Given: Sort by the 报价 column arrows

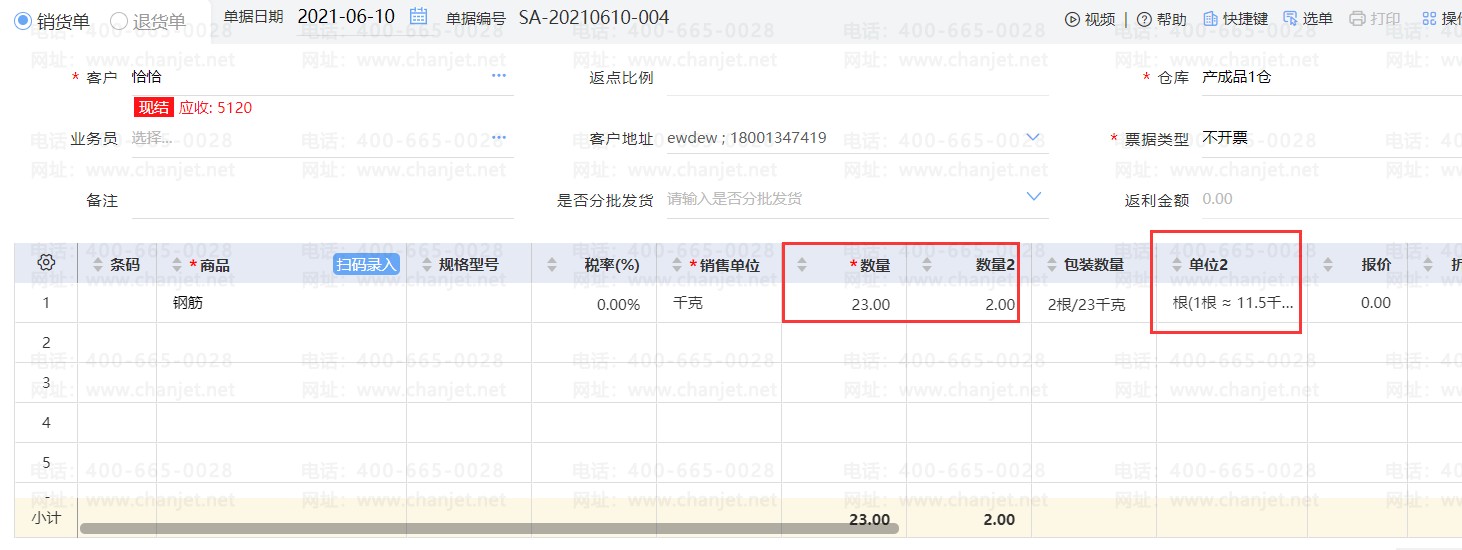Looking at the screenshot, I should [1328, 265].
